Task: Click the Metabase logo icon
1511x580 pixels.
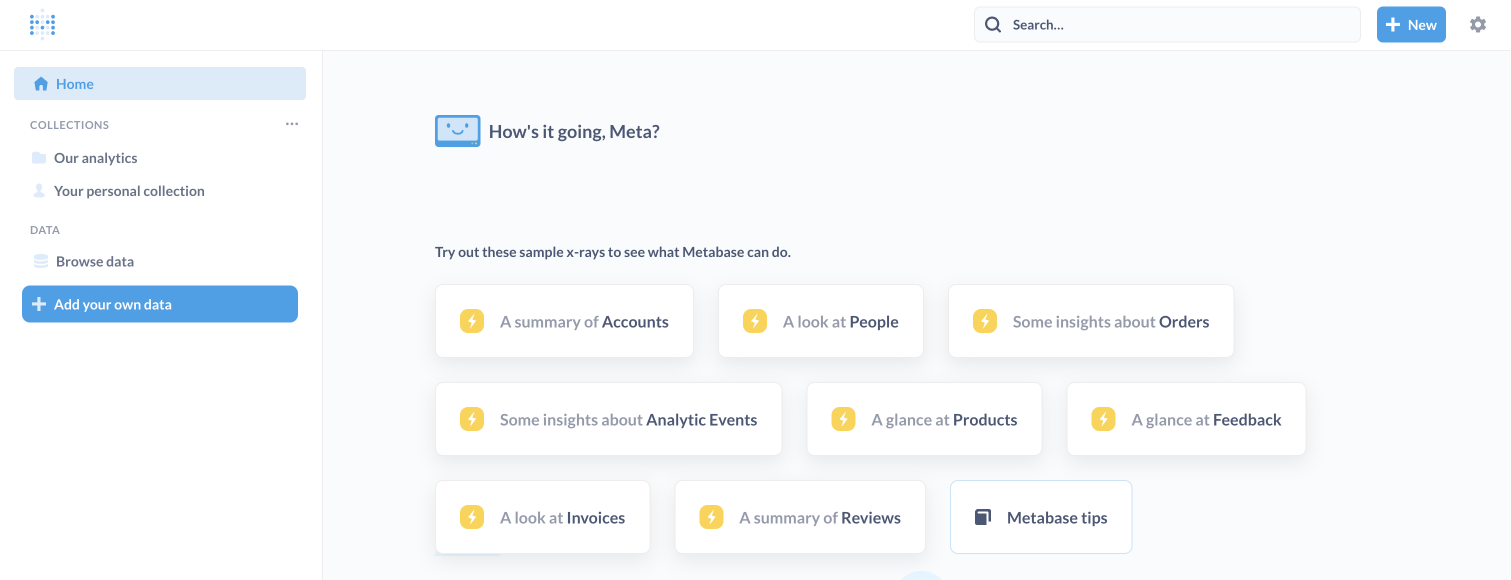Action: coord(42,24)
